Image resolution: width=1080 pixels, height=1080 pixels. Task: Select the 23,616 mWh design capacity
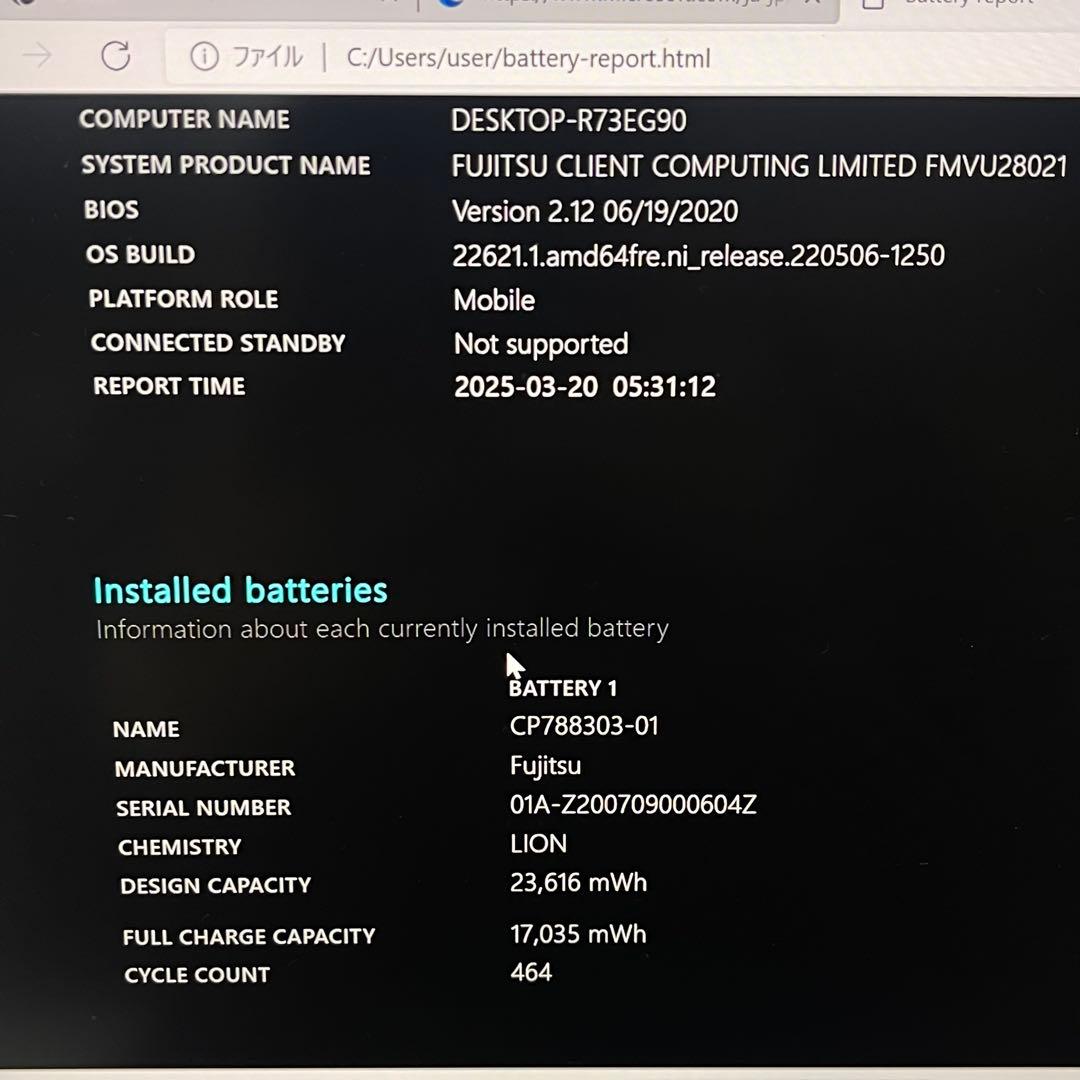(x=579, y=882)
